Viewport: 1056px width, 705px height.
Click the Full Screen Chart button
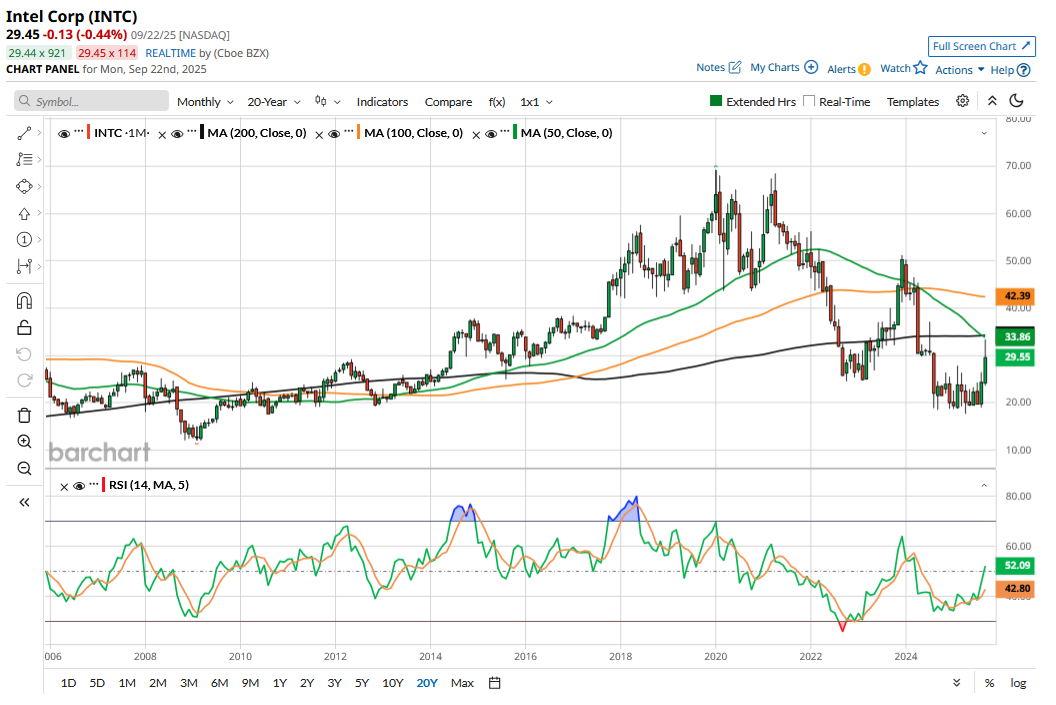[x=981, y=46]
